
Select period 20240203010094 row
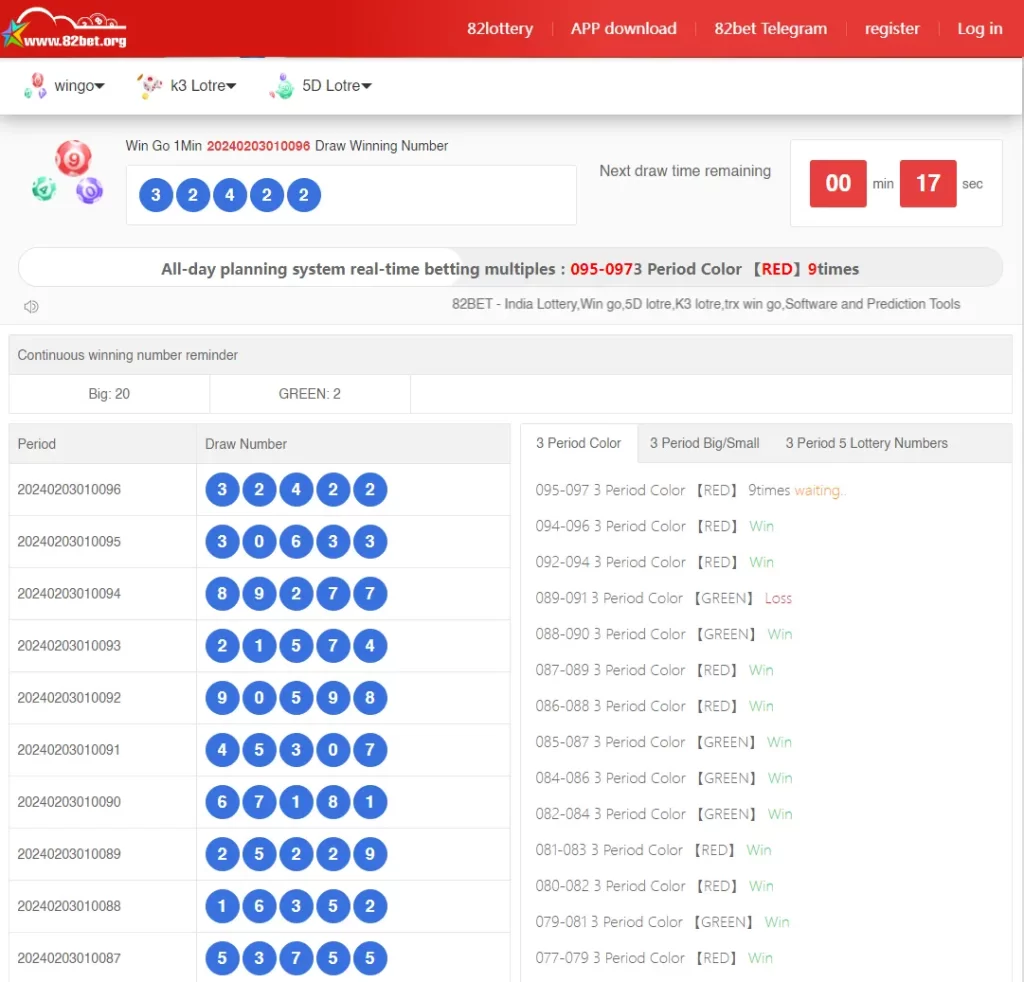259,594
